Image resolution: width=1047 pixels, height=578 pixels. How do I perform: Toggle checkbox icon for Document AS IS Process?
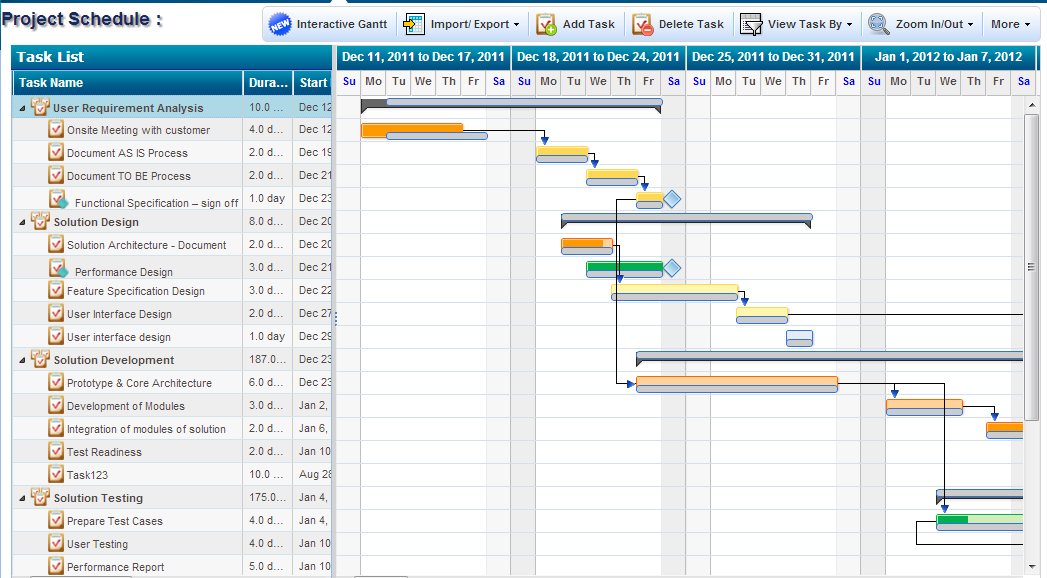[x=56, y=152]
